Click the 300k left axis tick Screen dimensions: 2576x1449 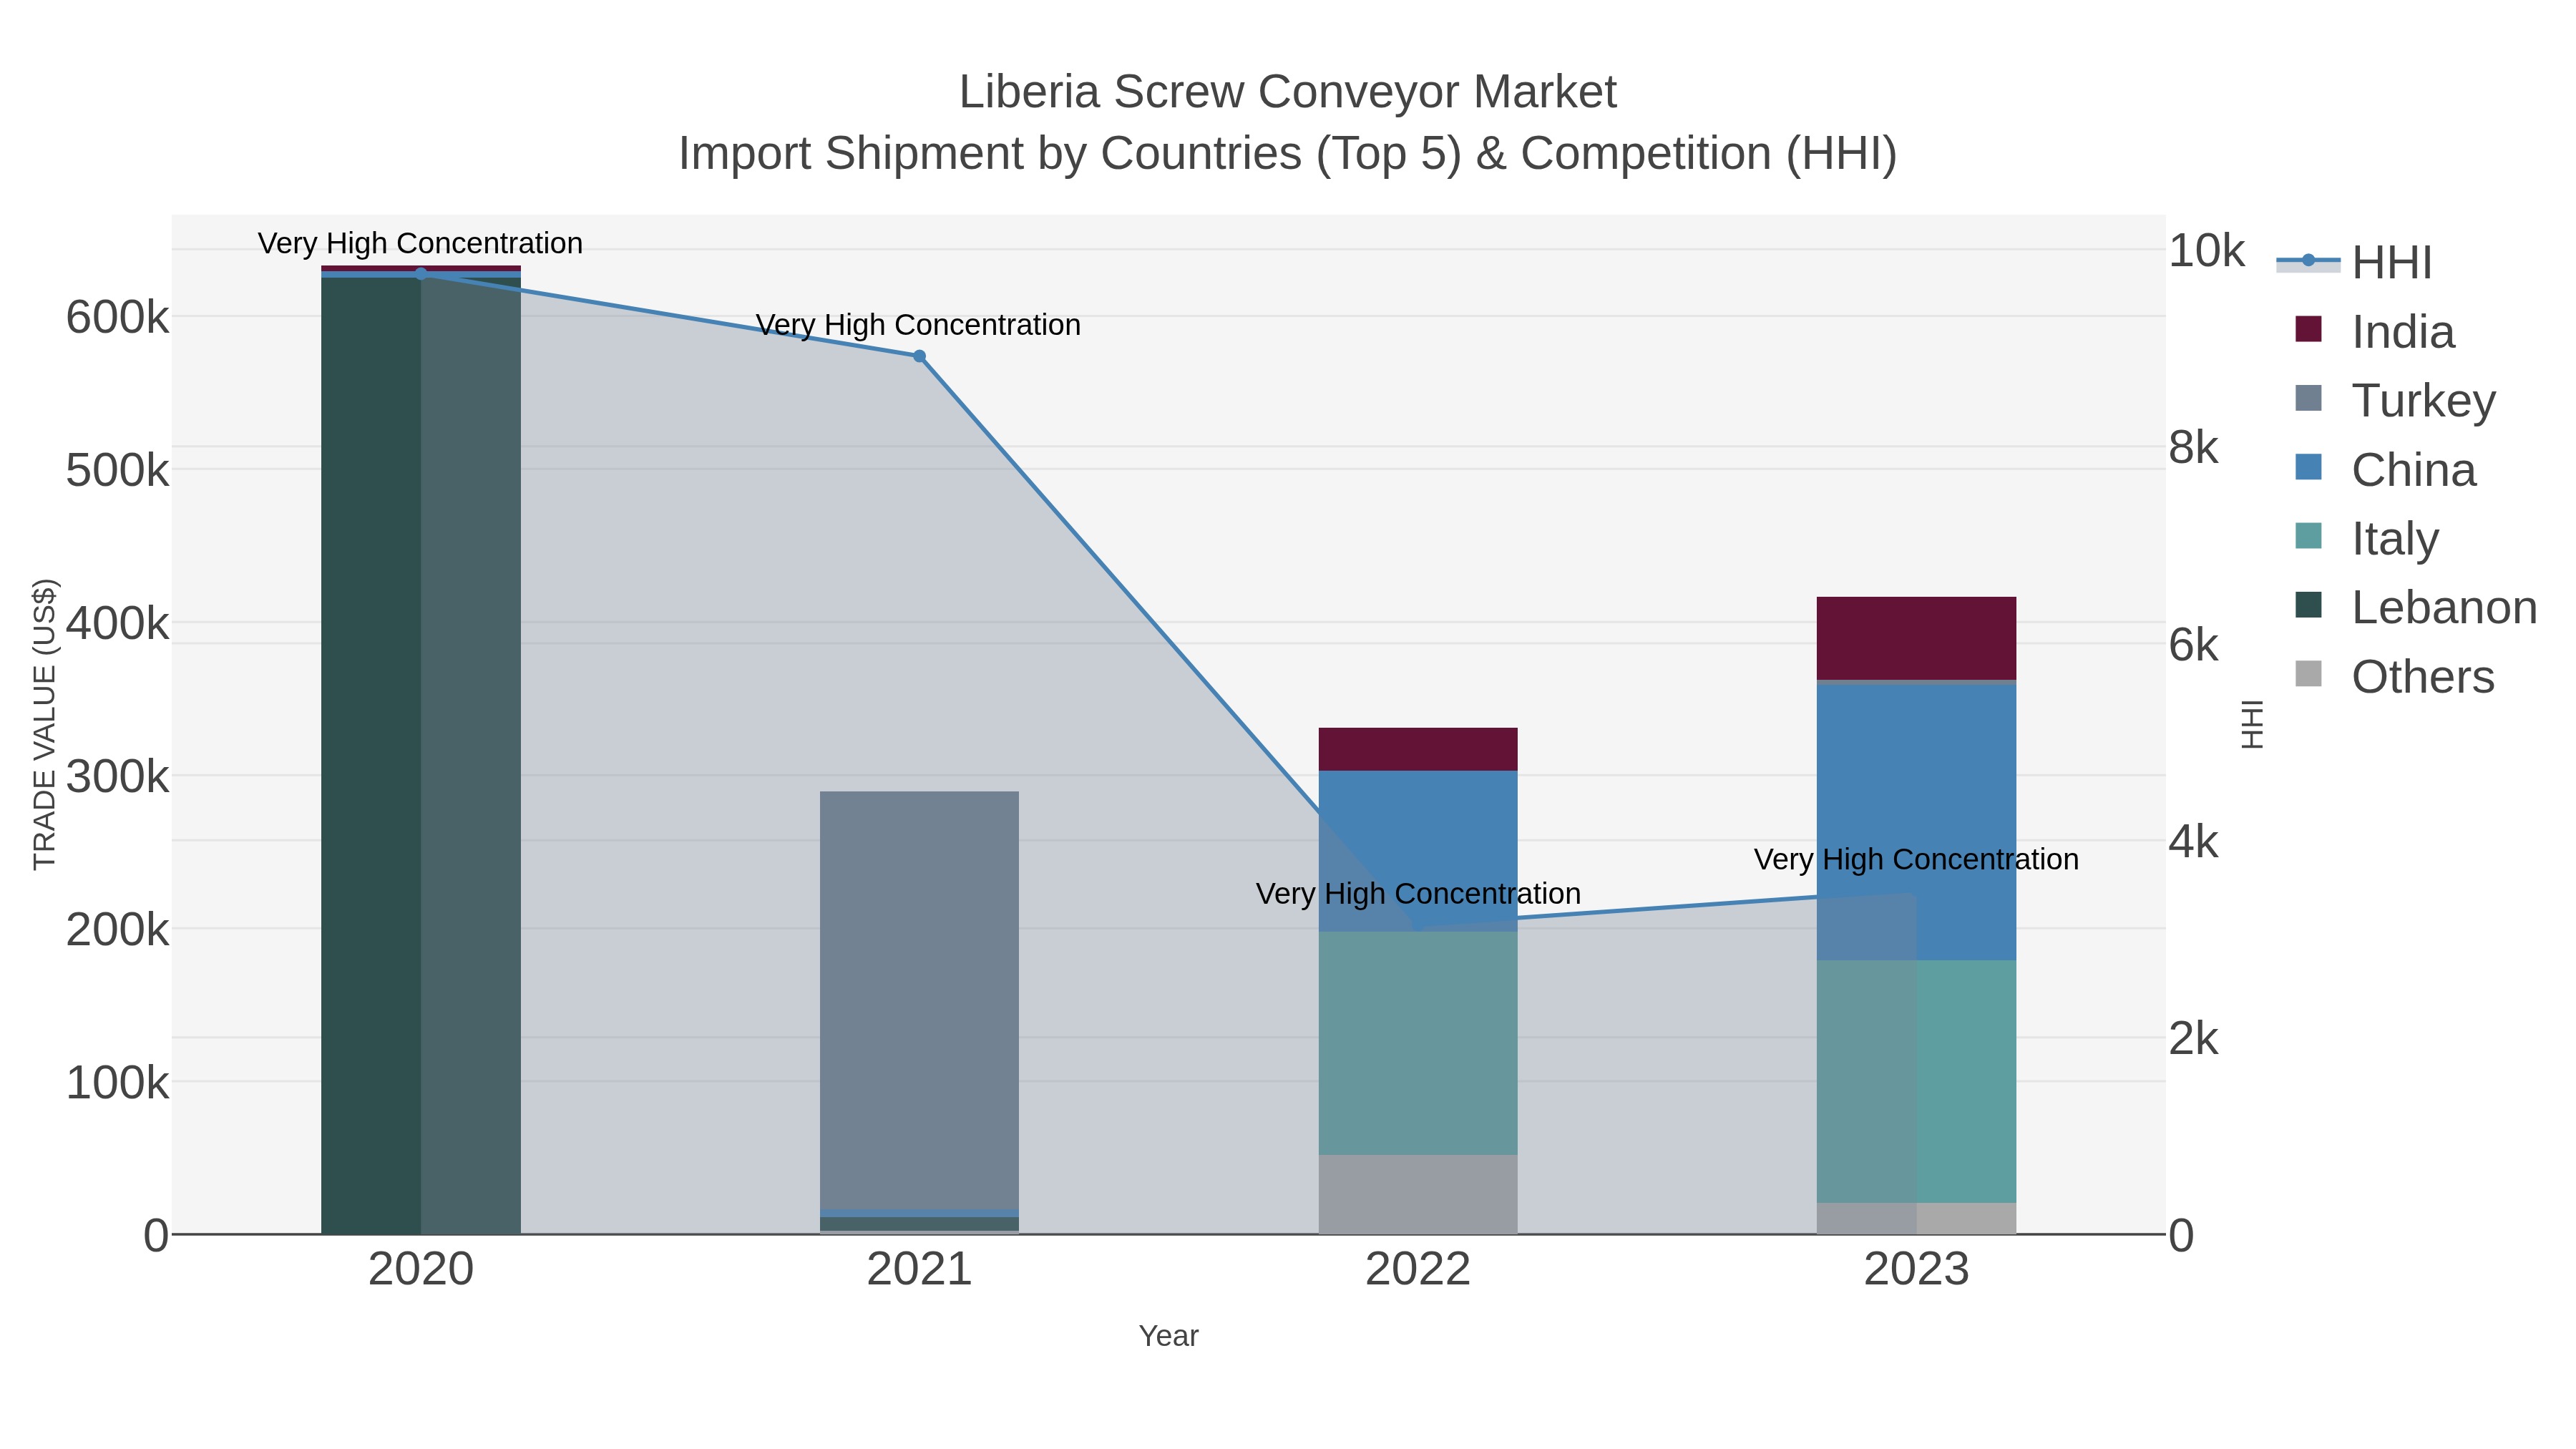tap(117, 776)
